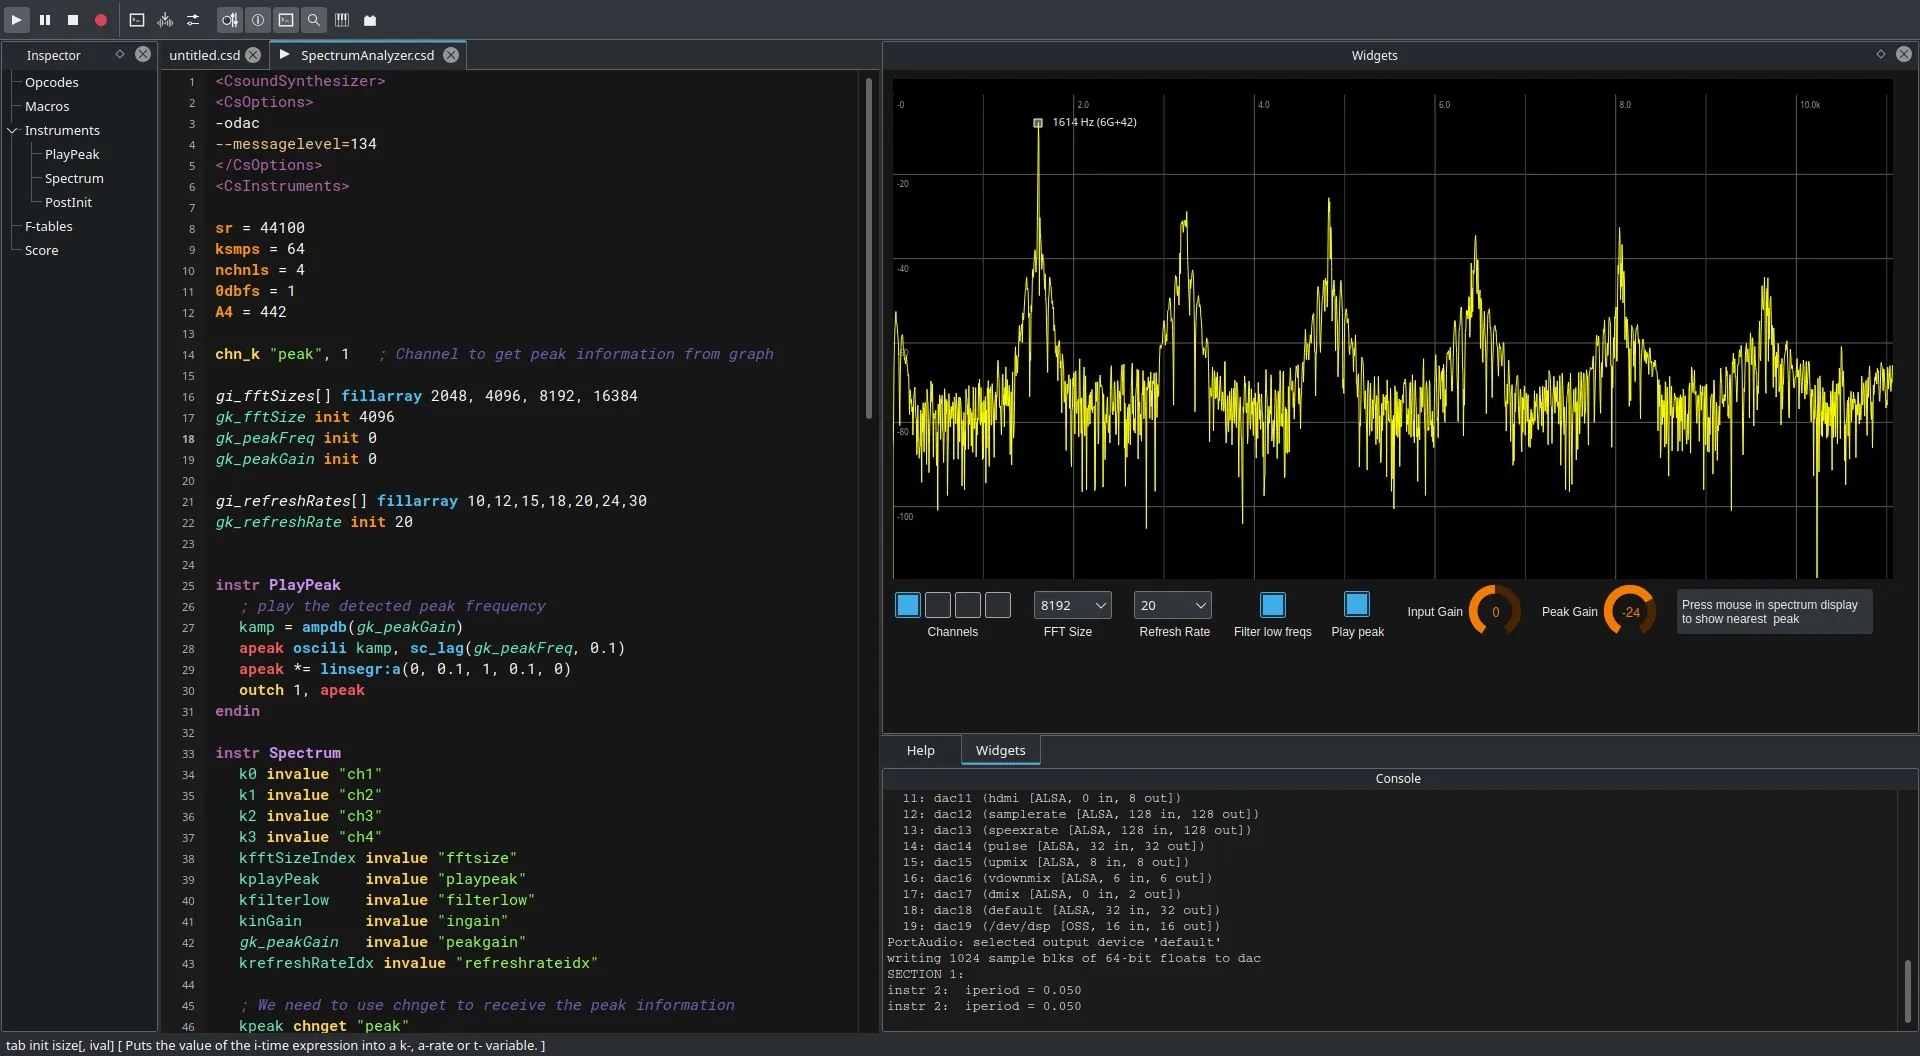Image resolution: width=1920 pixels, height=1056 pixels.
Task: Float the Widgets panel with diamond icon
Action: pyautogui.click(x=1881, y=54)
